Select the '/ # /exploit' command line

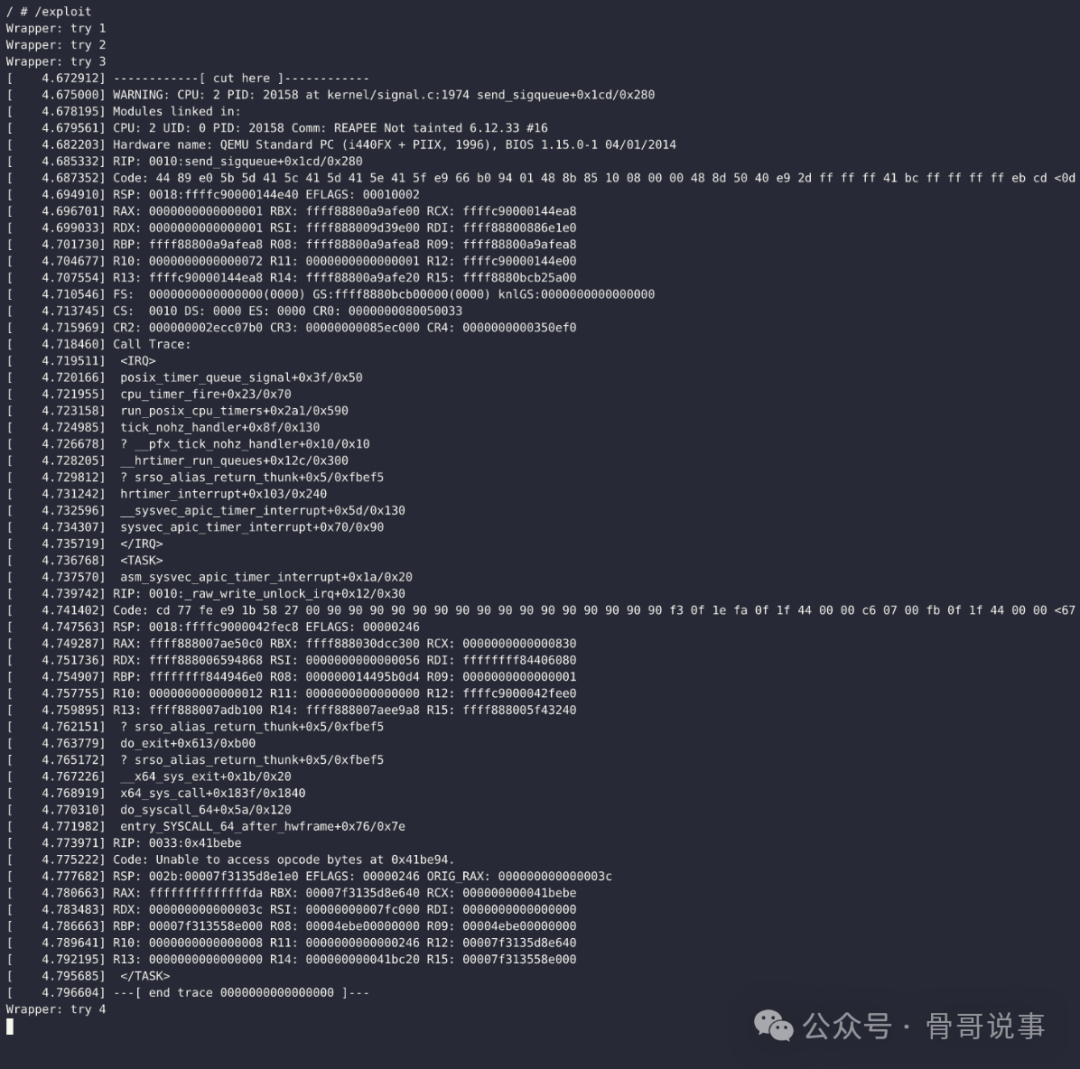coord(48,12)
